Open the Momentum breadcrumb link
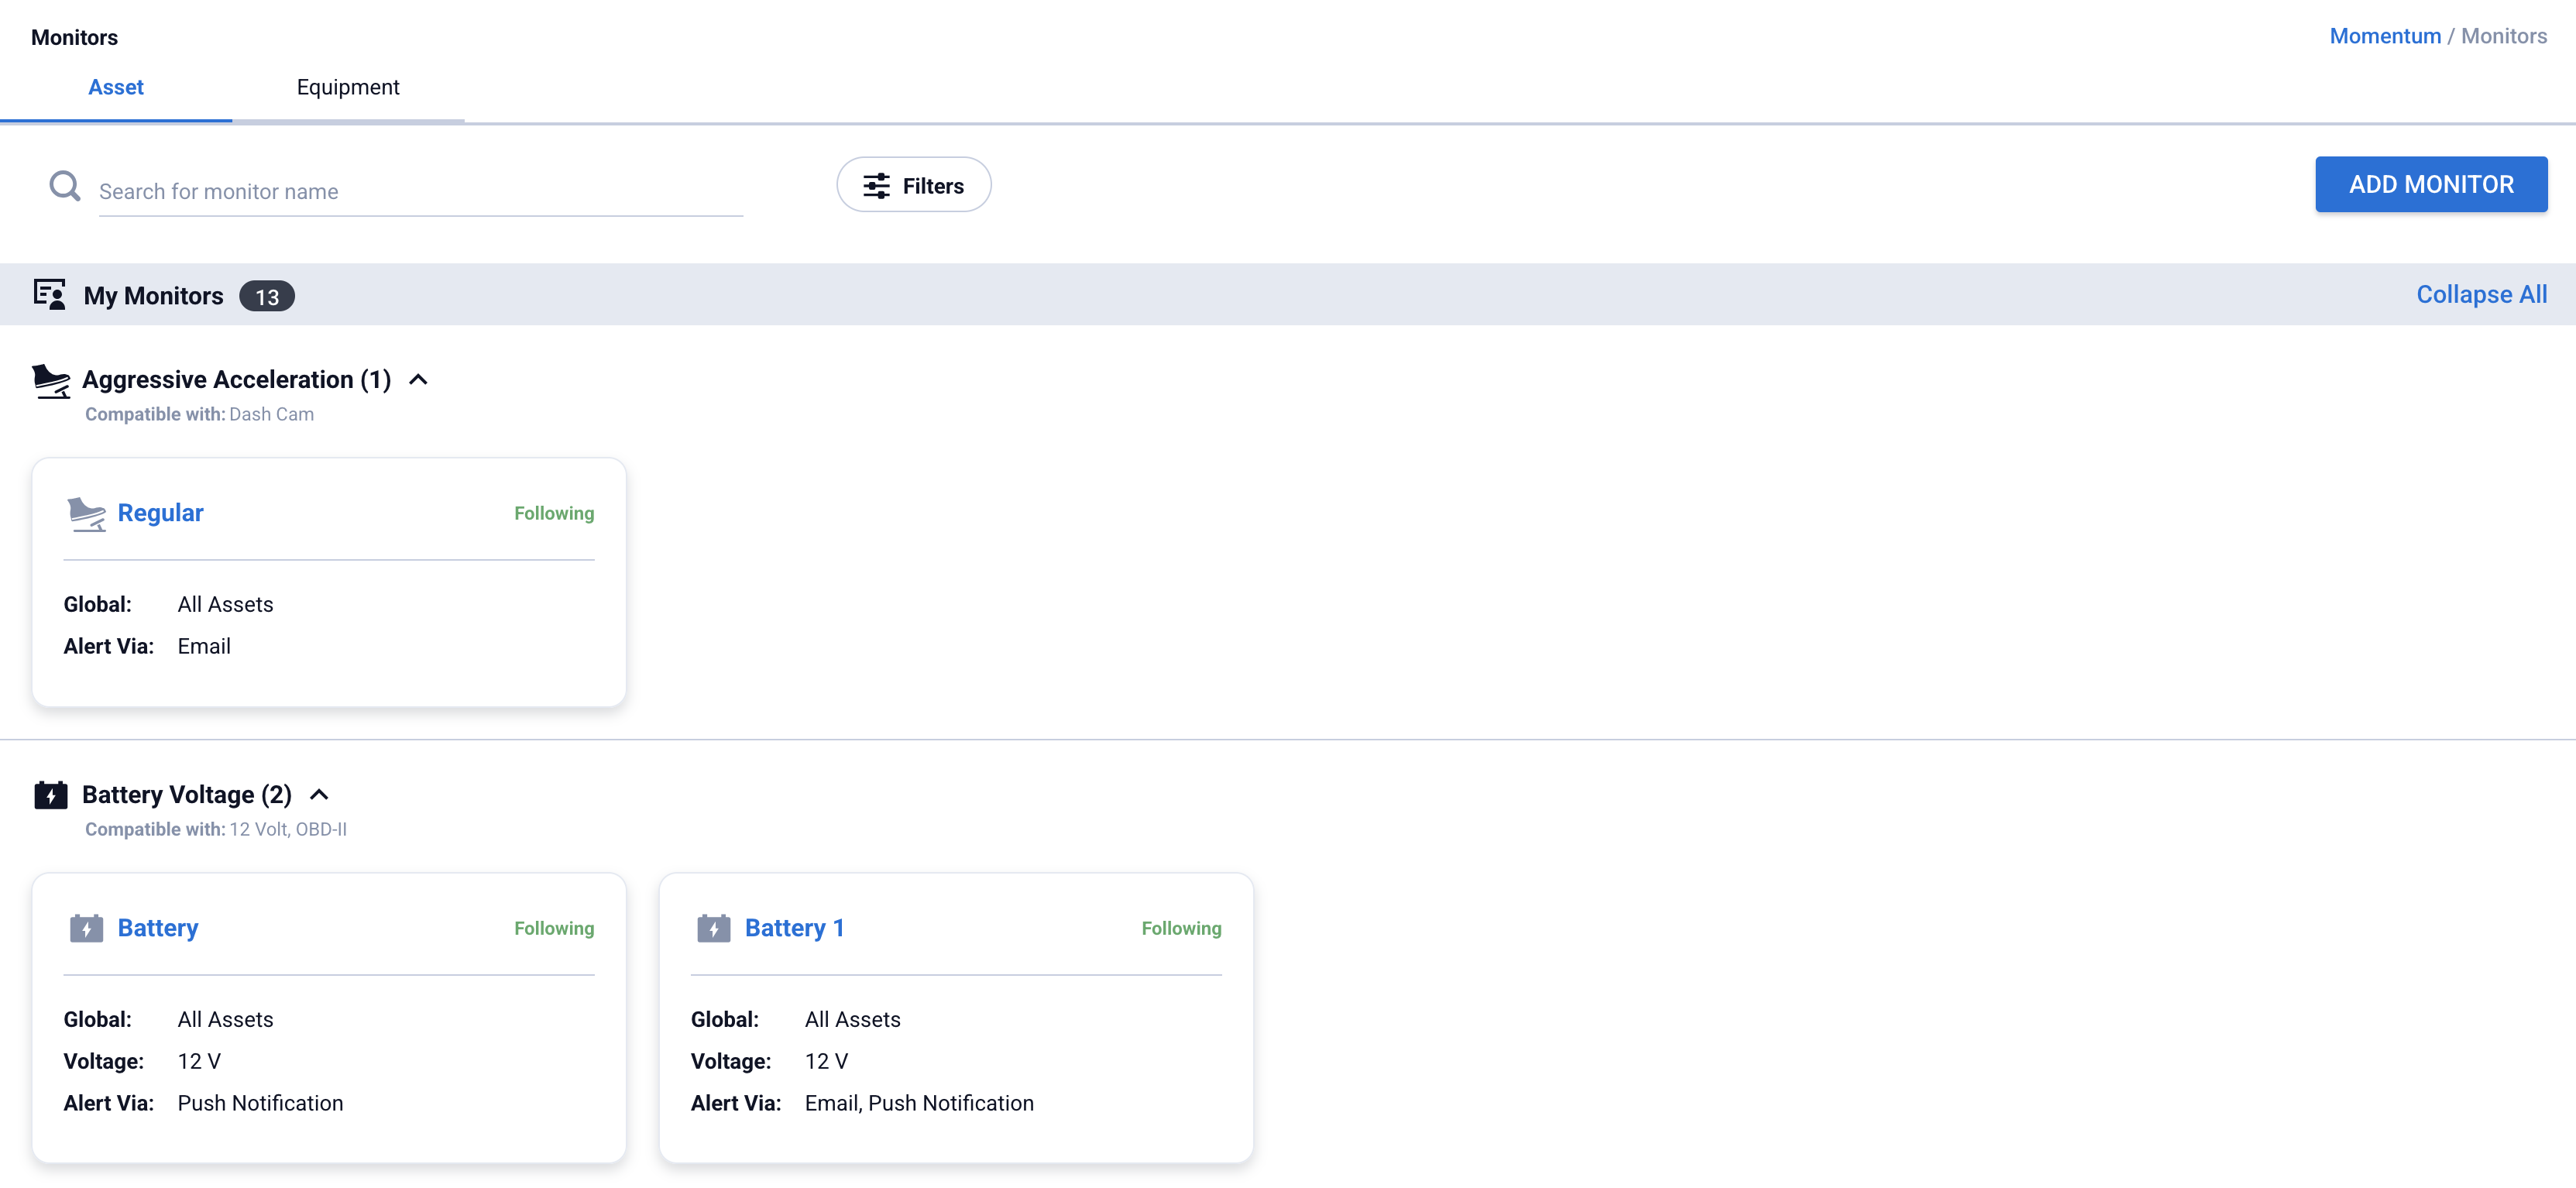The image size is (2576, 1188). 2384,36
